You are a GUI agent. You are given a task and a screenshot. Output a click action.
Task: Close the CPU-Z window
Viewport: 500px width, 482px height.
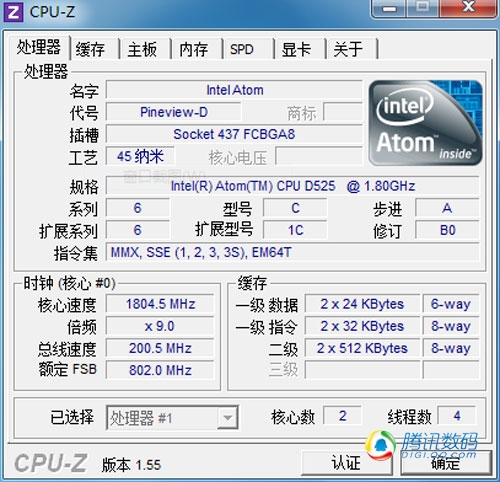pyautogui.click(x=468, y=7)
